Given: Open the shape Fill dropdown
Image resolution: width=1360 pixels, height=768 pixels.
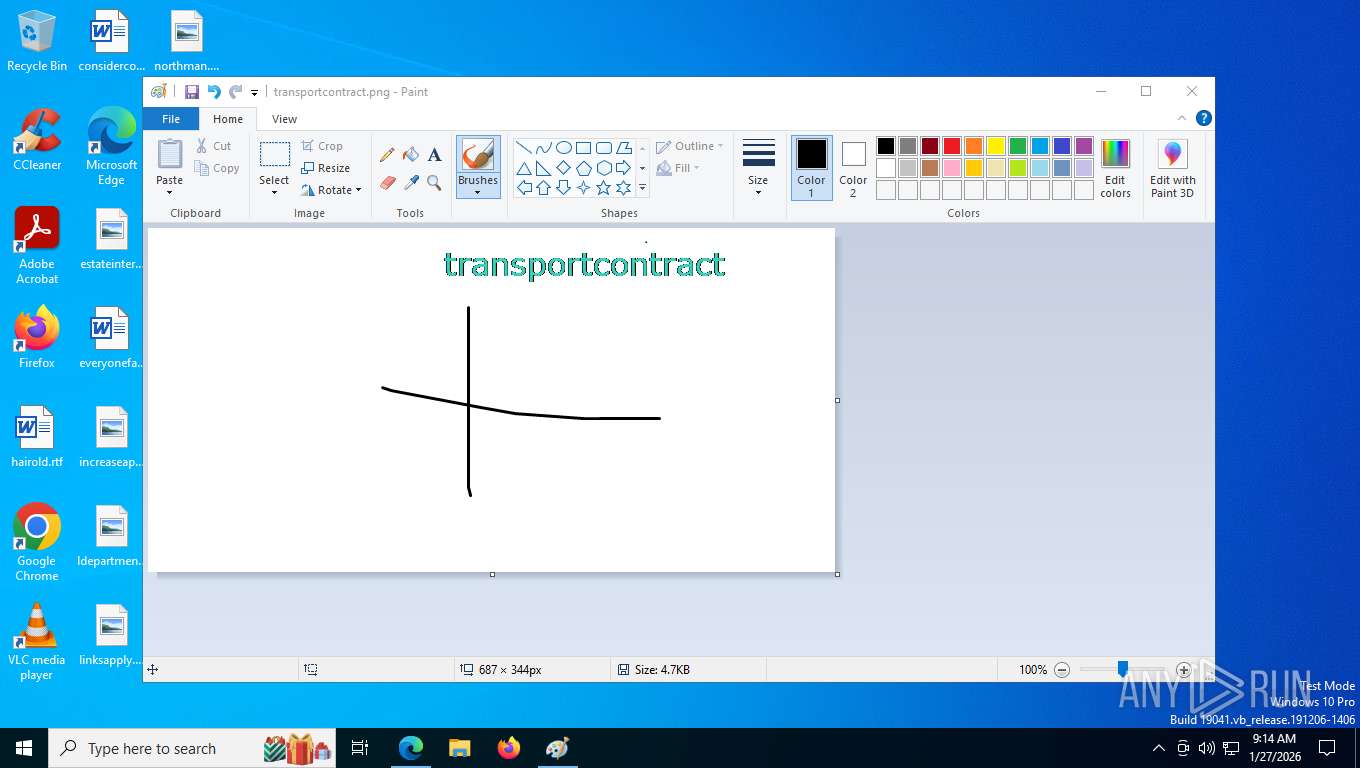Looking at the screenshot, I should click(x=678, y=168).
